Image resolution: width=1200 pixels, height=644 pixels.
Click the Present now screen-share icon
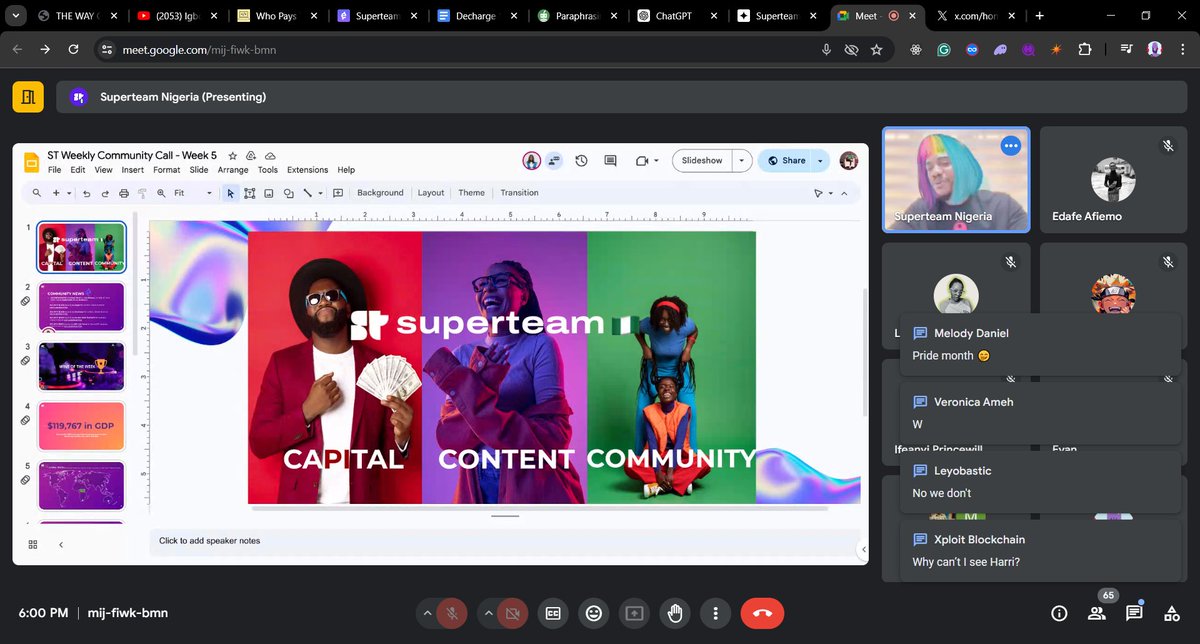tap(634, 613)
